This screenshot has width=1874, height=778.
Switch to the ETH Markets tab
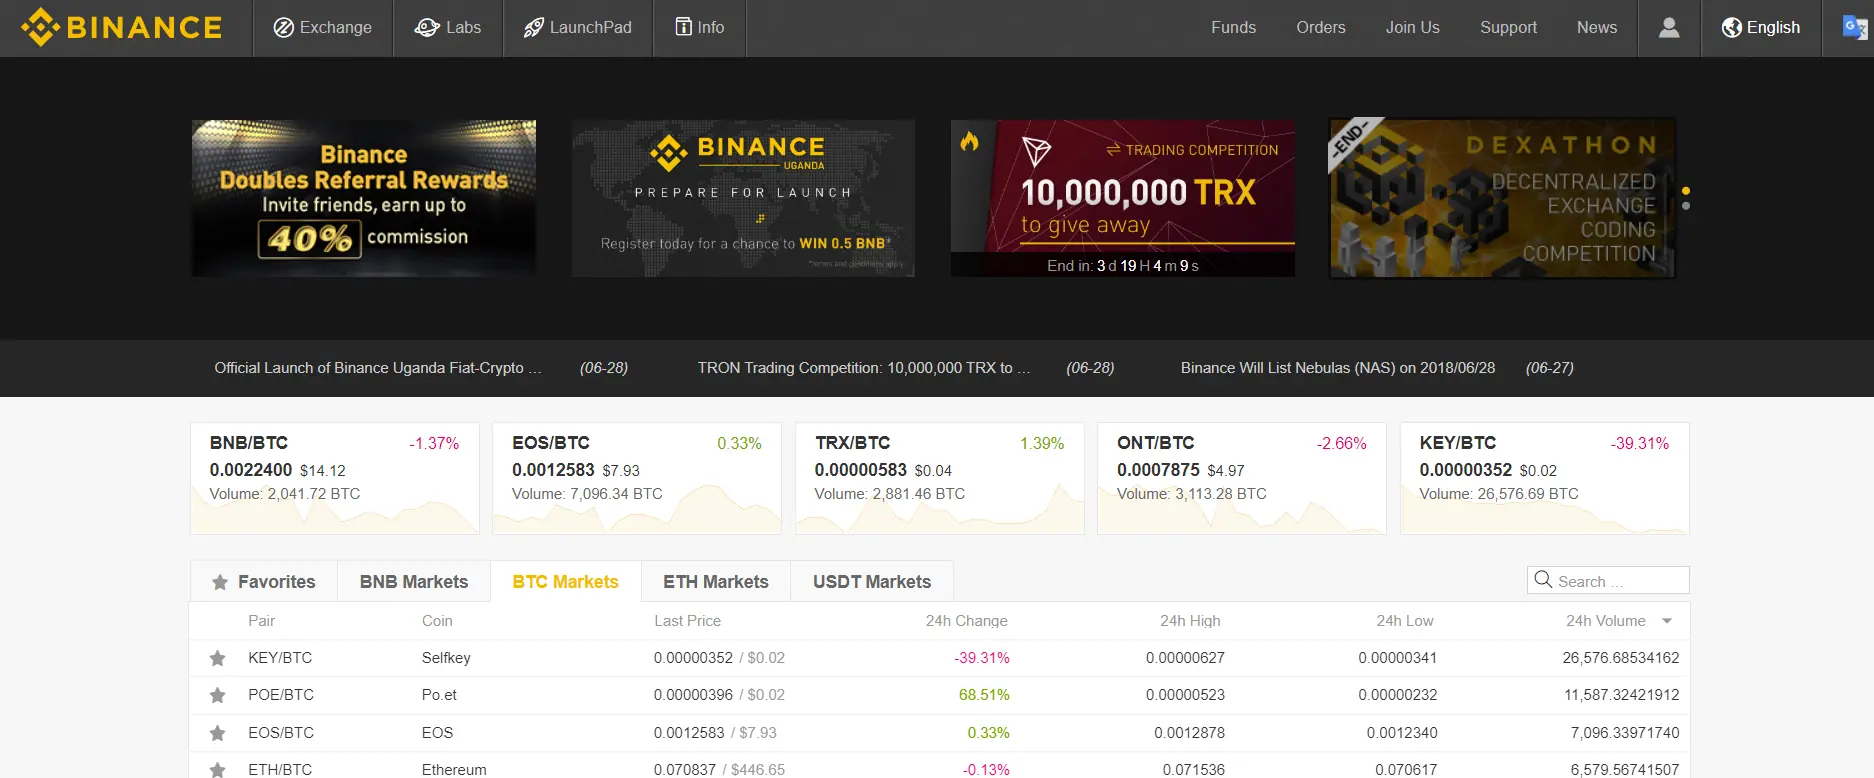point(716,582)
